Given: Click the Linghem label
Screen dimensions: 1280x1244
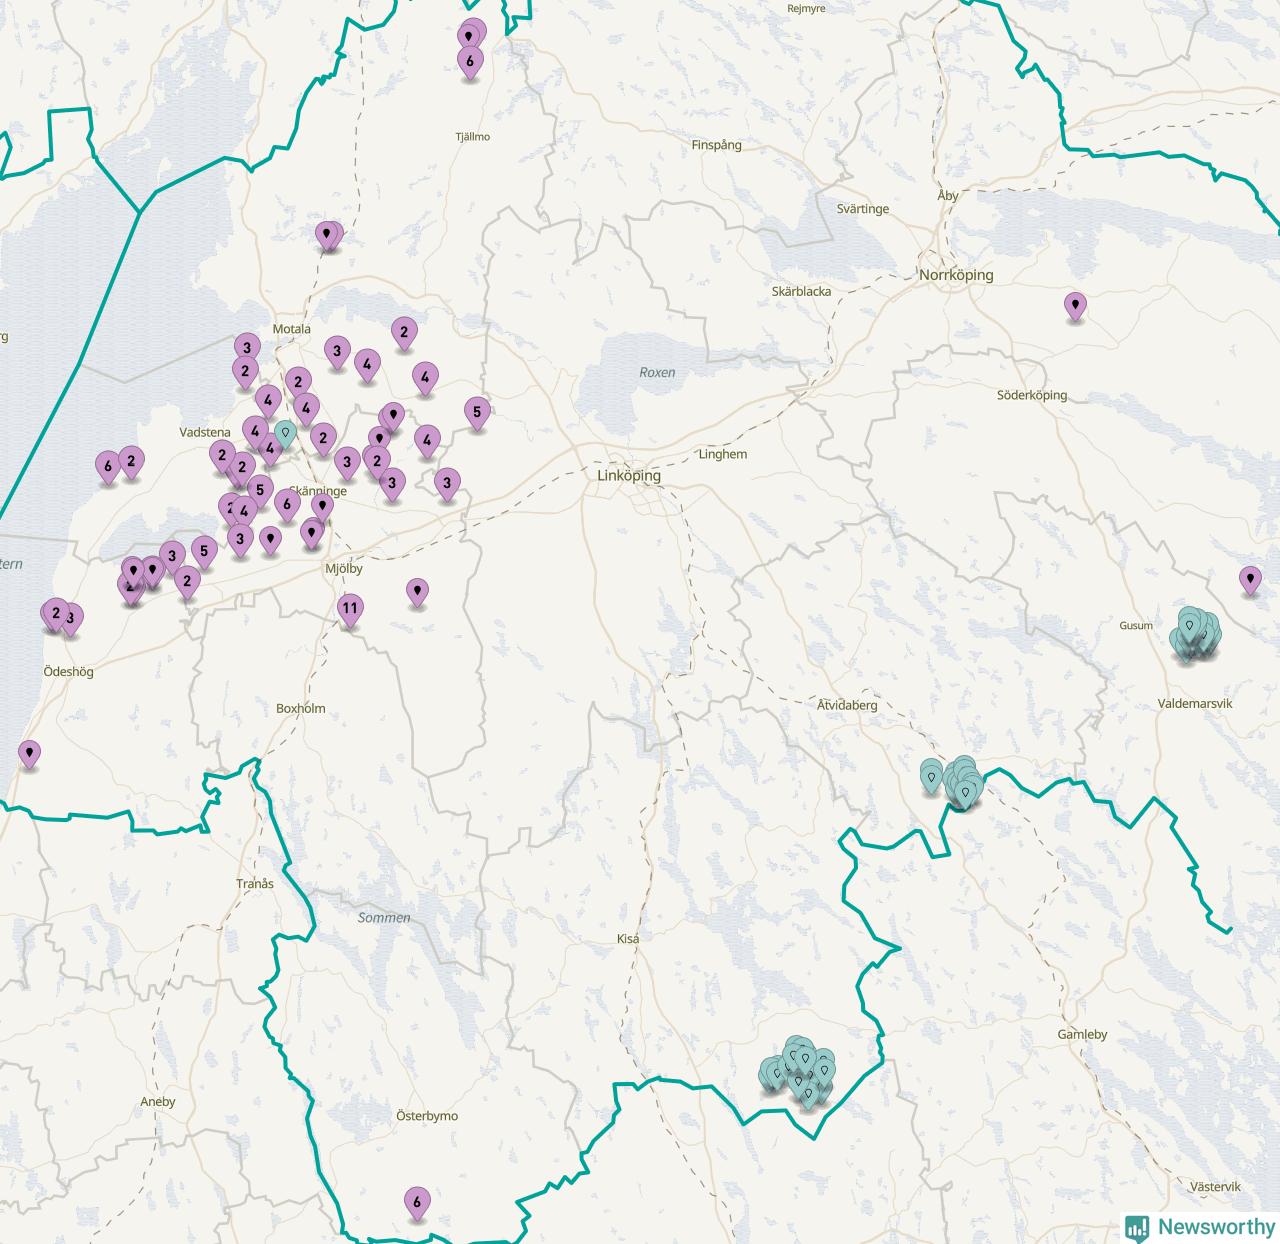Looking at the screenshot, I should [723, 455].
